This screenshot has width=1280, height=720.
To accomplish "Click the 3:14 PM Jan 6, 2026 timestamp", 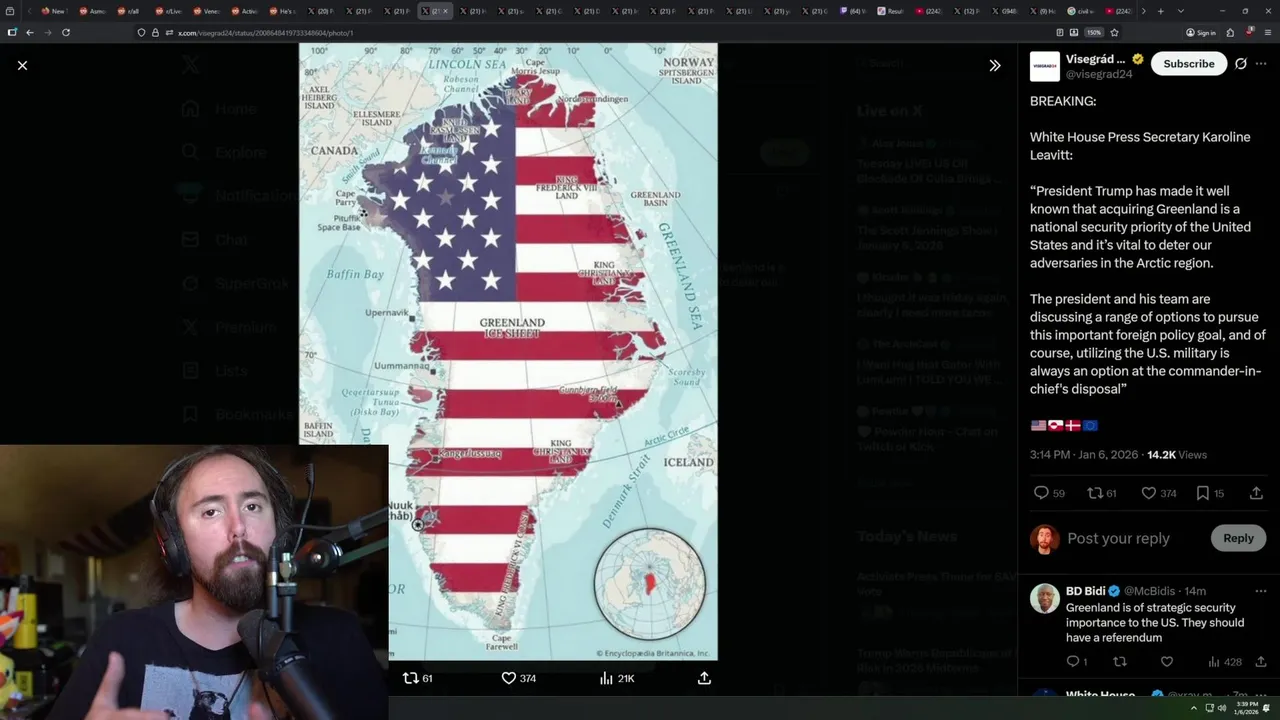I will pyautogui.click(x=1084, y=454).
